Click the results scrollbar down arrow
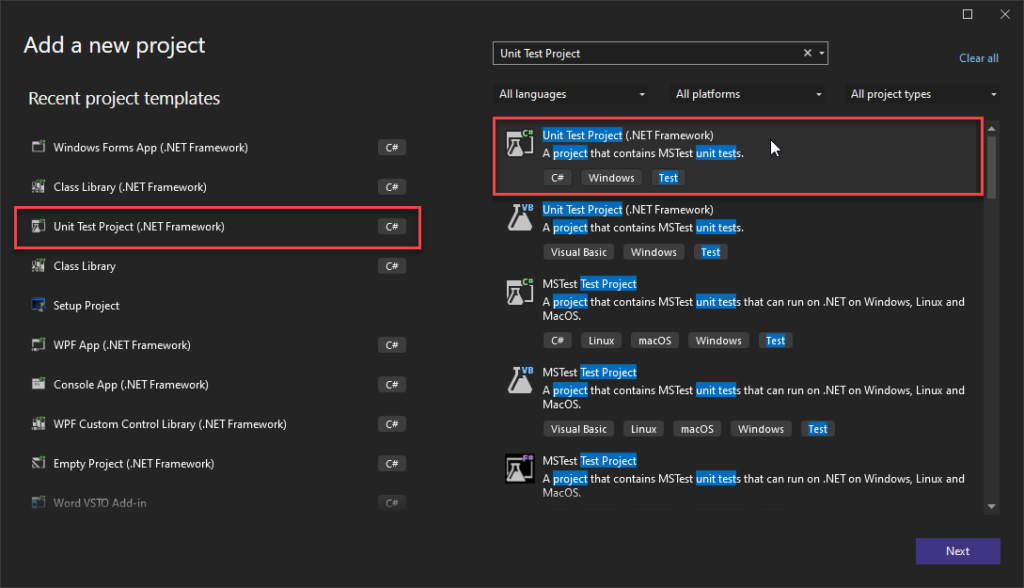The width and height of the screenshot is (1024, 588). (991, 506)
